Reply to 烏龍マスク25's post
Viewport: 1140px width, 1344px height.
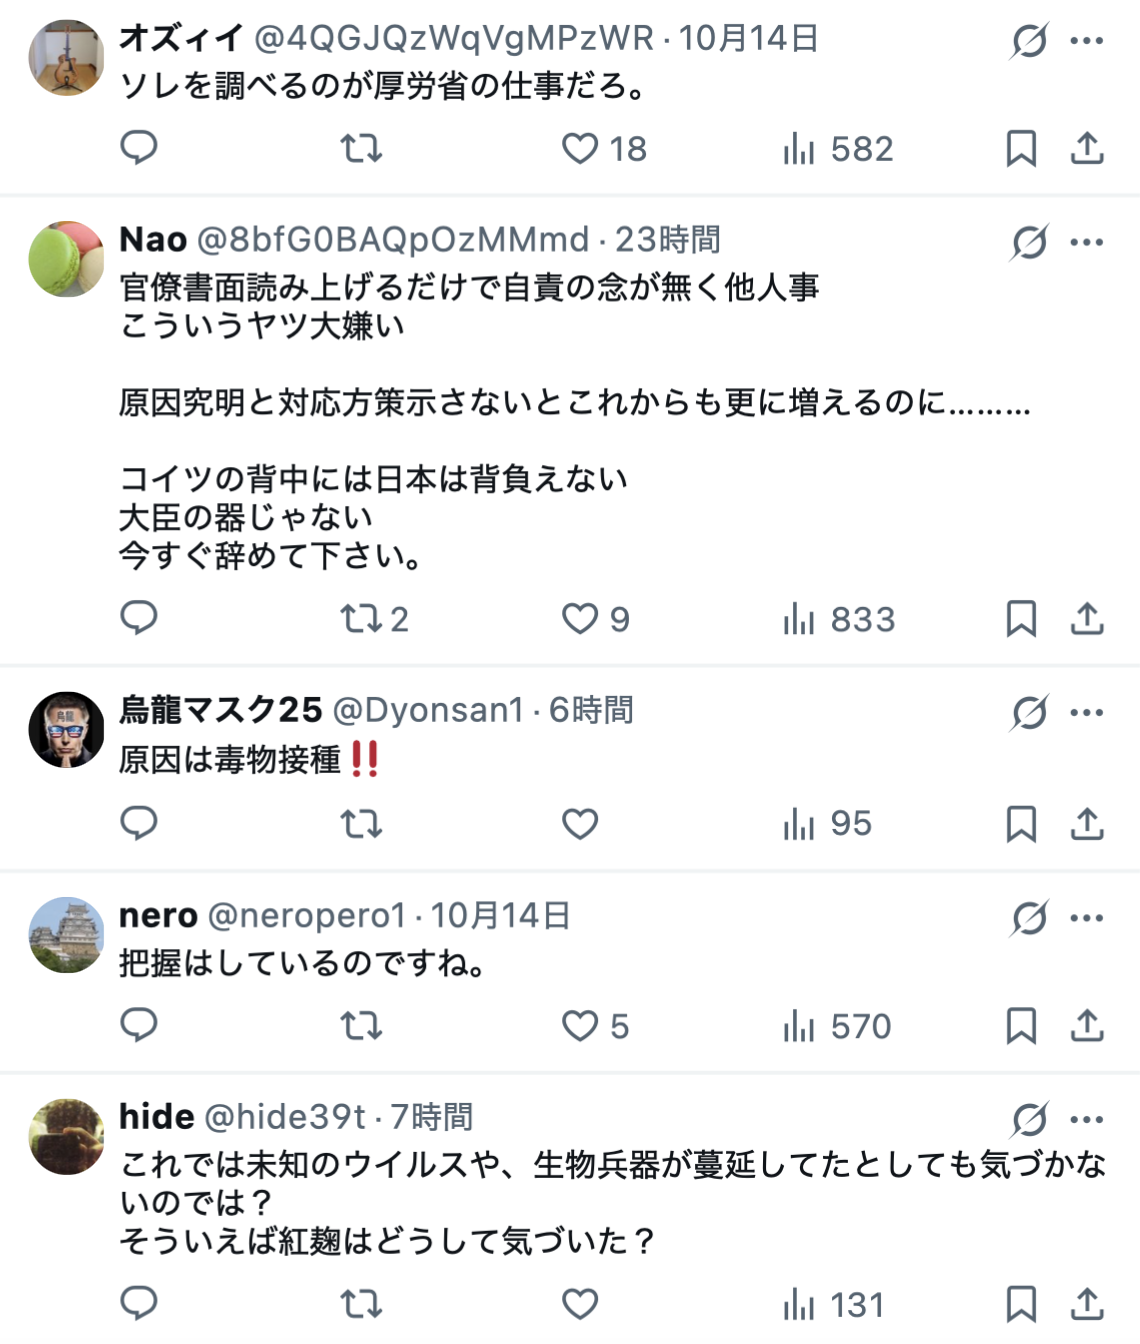point(139,824)
